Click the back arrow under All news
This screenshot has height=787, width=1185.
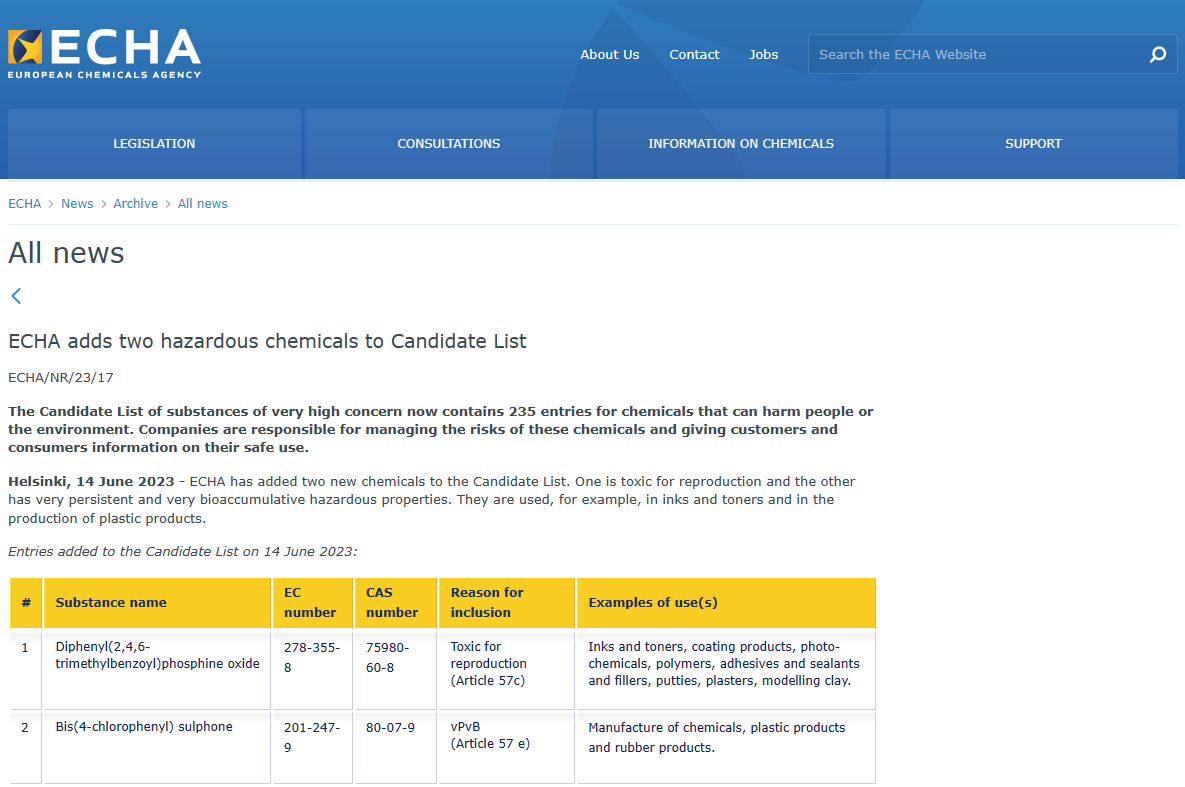tap(16, 296)
